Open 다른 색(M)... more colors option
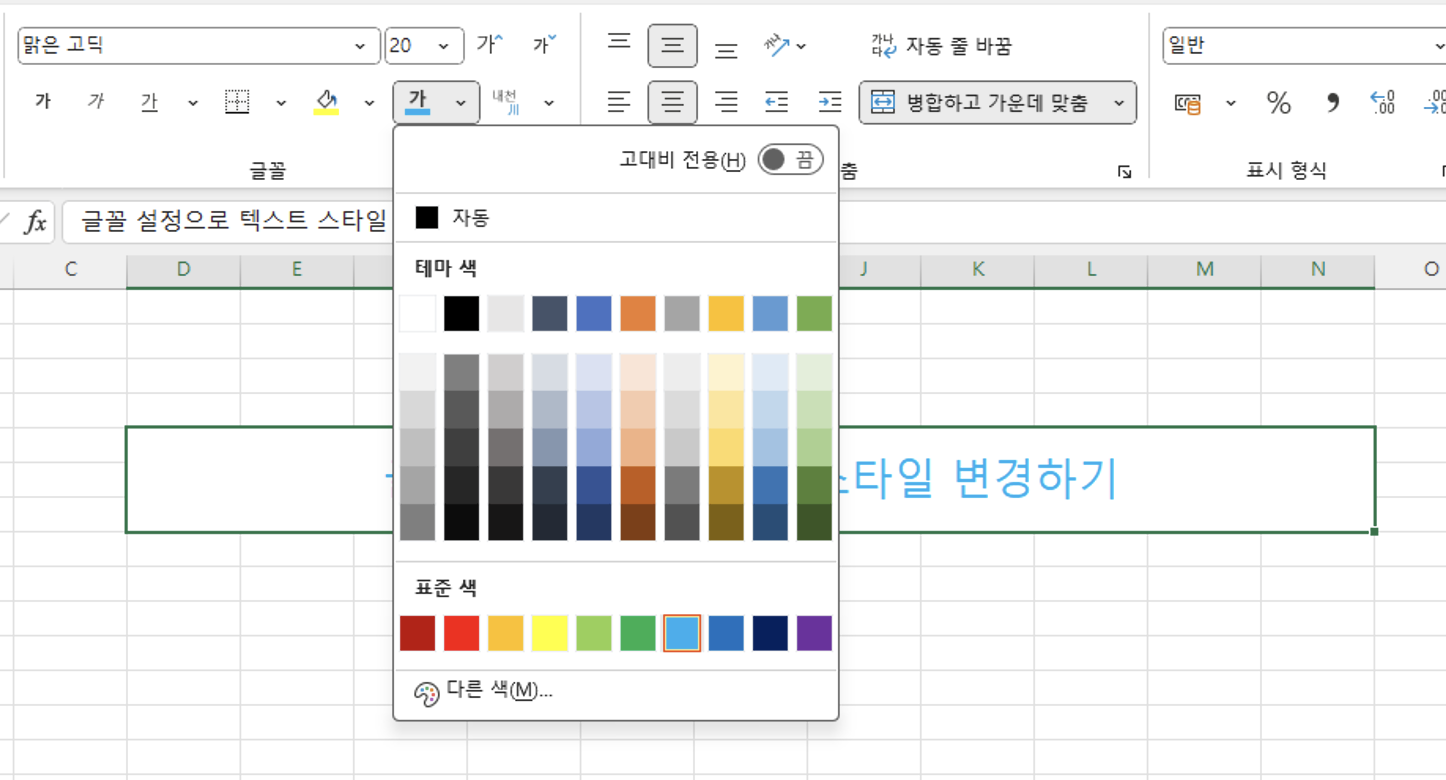This screenshot has width=1446, height=780. [x=616, y=691]
